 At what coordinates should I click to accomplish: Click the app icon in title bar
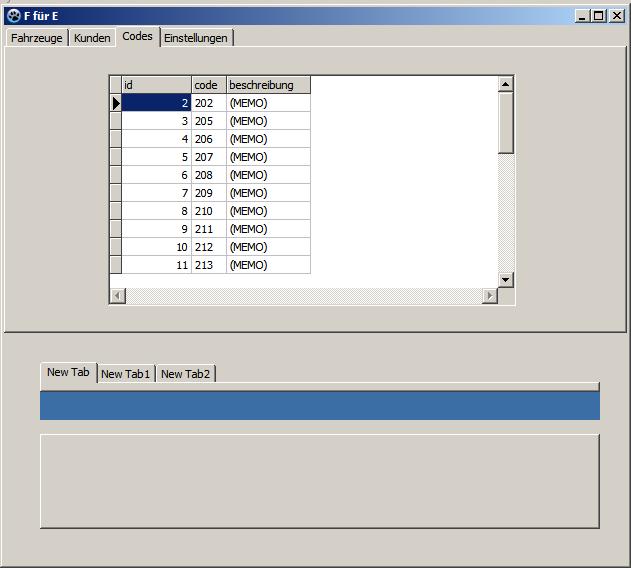pyautogui.click(x=14, y=16)
